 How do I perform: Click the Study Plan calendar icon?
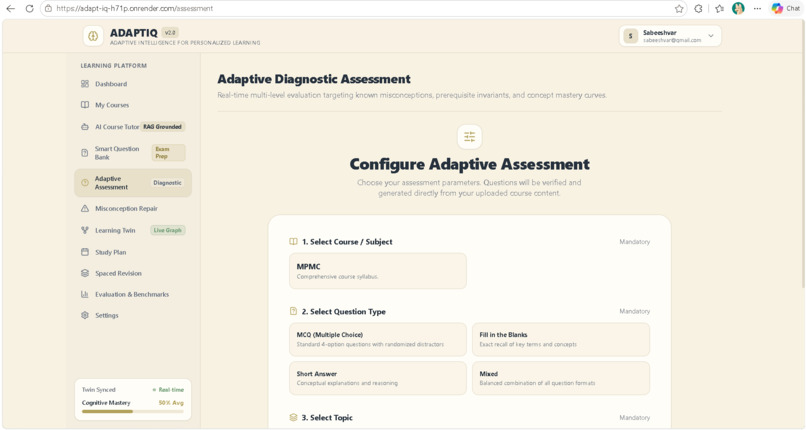[x=85, y=252]
